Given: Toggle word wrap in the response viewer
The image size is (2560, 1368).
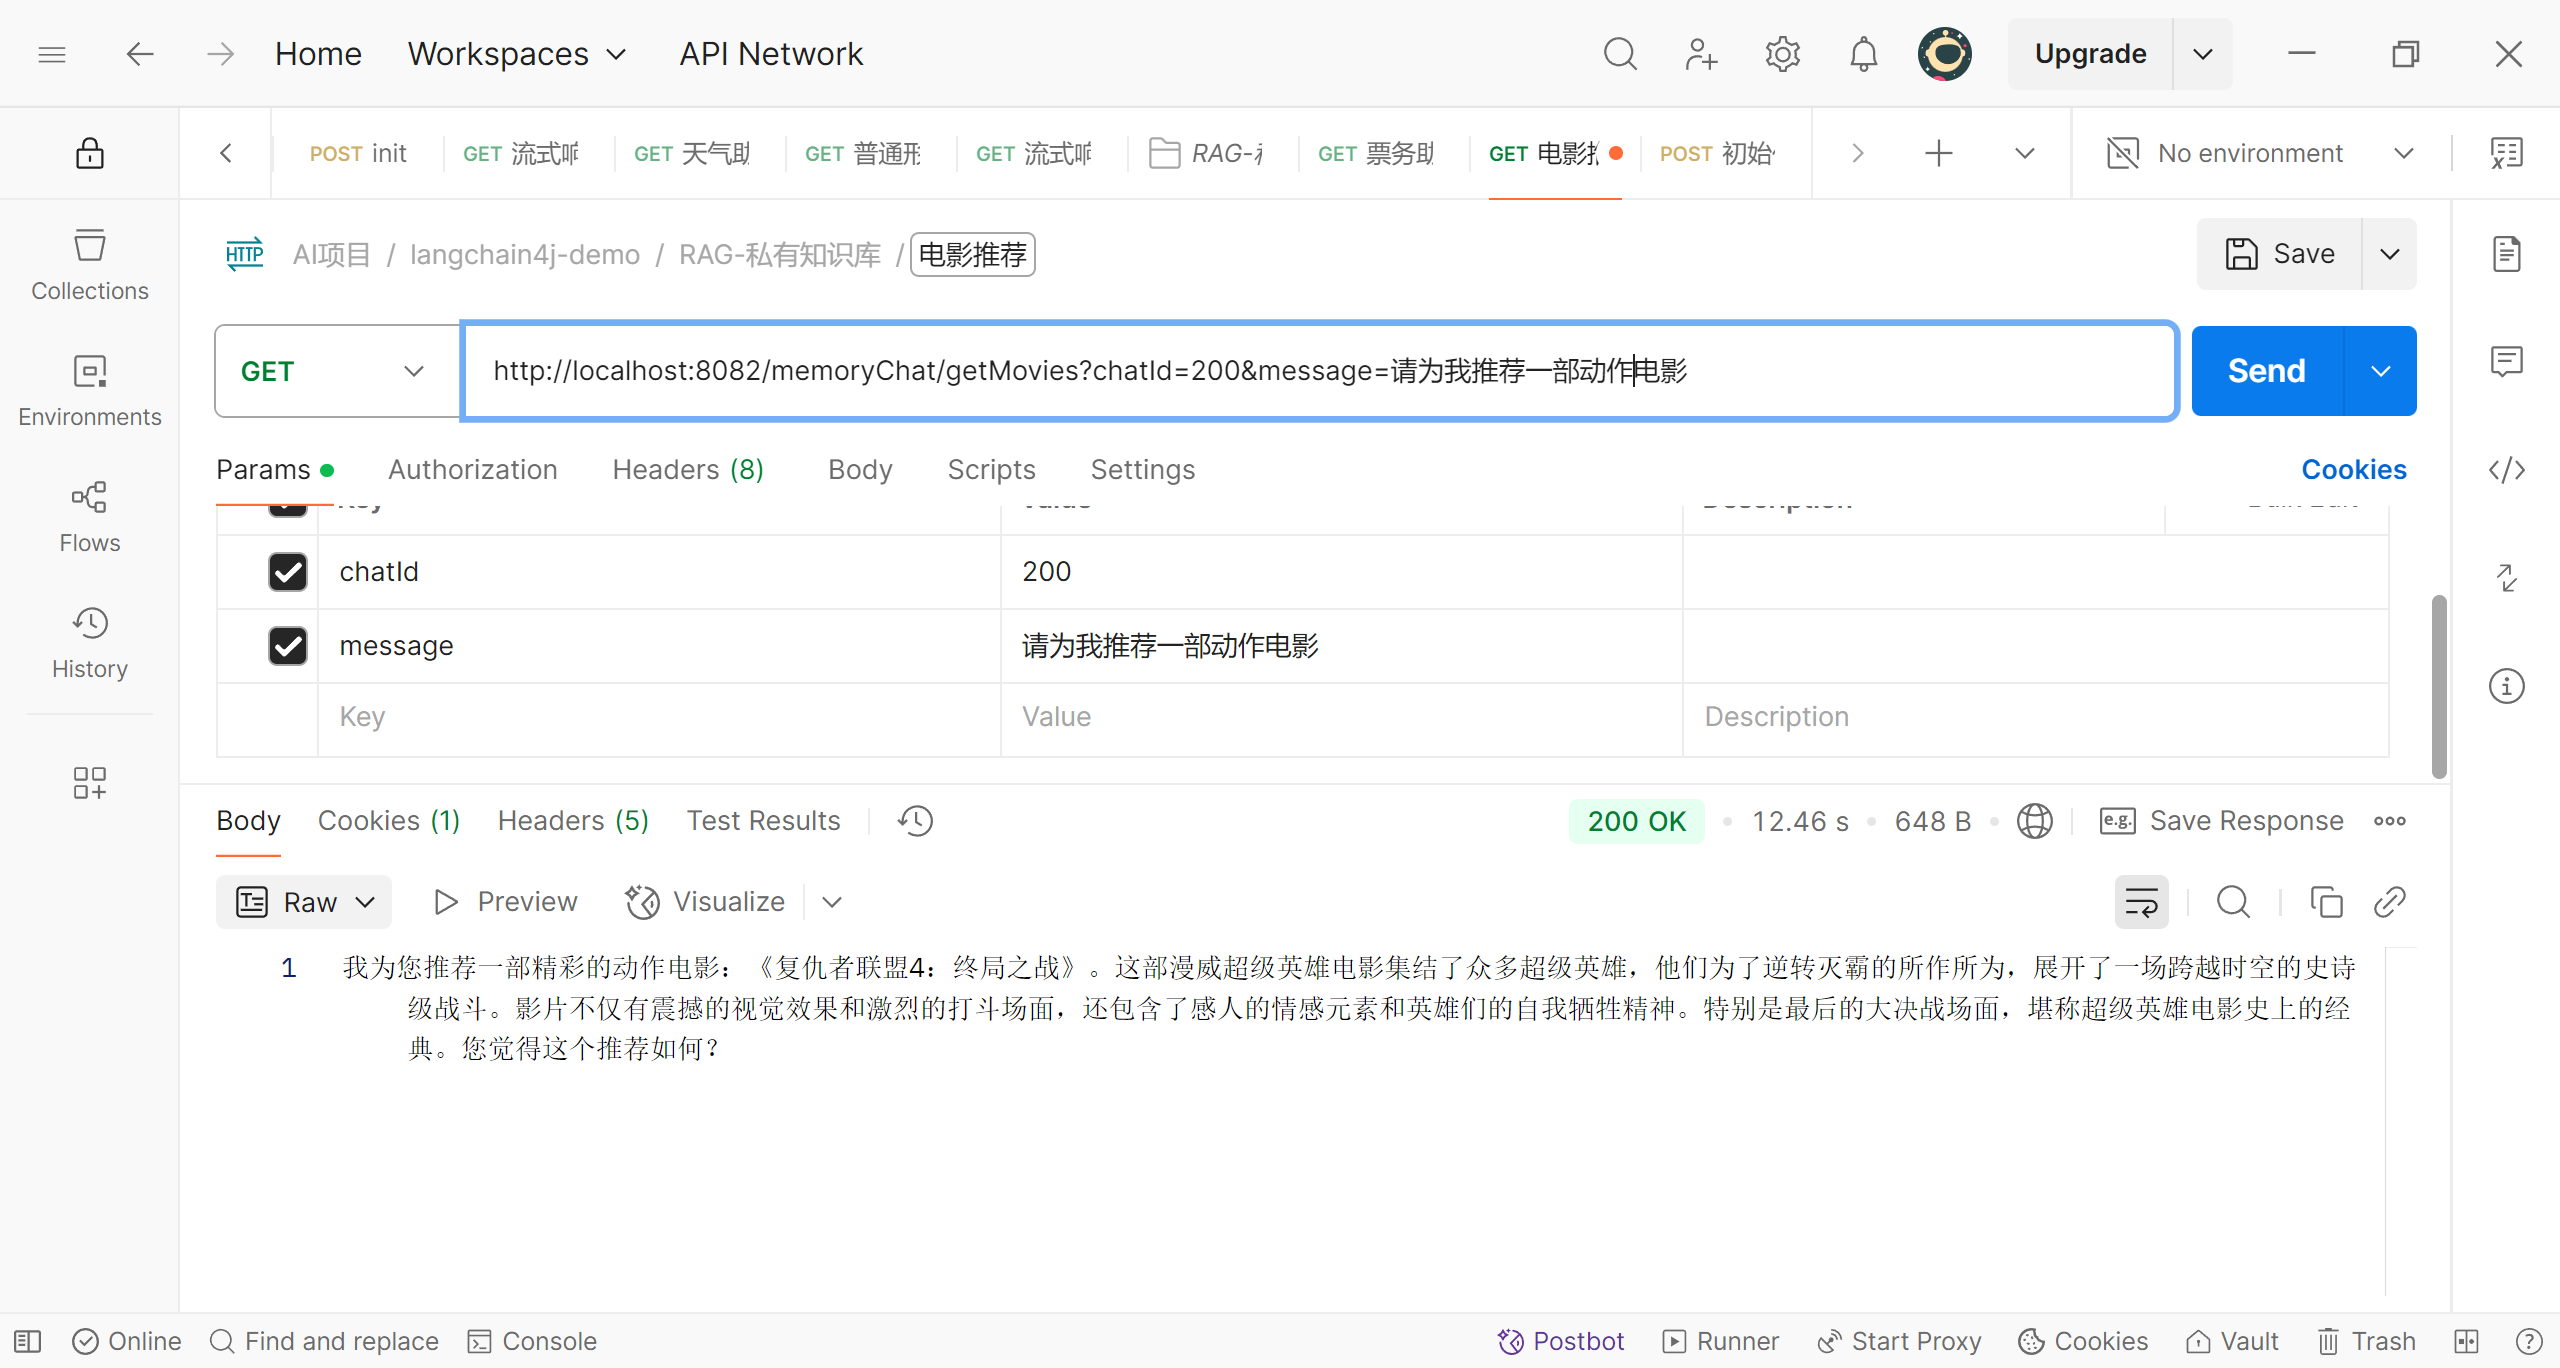Looking at the screenshot, I should 2141,902.
